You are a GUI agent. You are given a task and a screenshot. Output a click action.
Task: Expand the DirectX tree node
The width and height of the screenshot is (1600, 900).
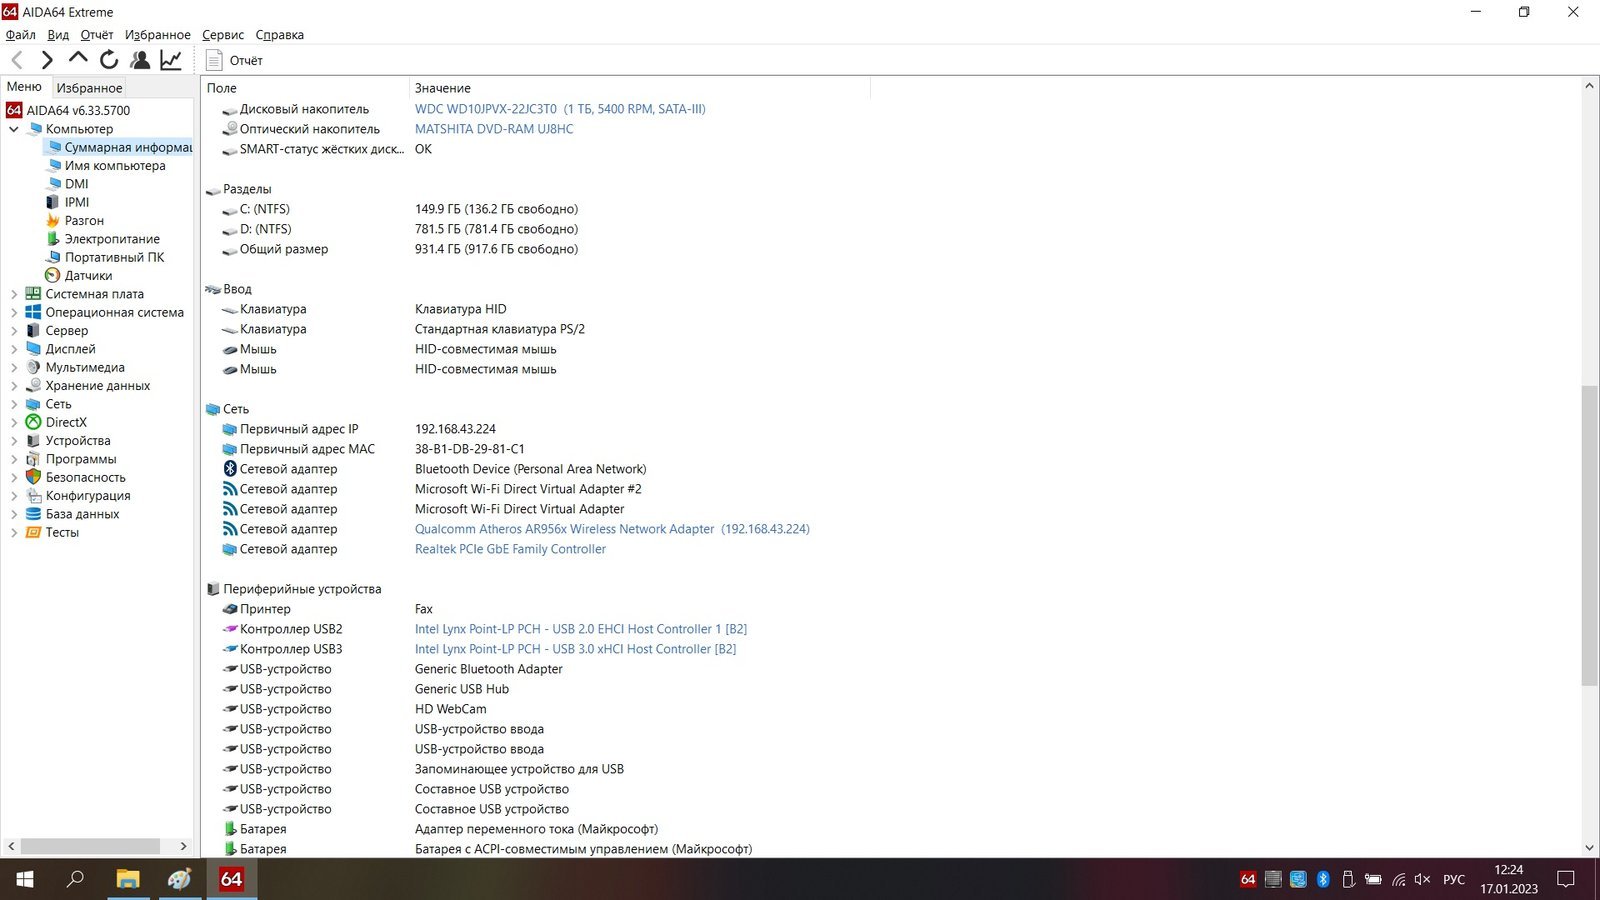point(14,422)
